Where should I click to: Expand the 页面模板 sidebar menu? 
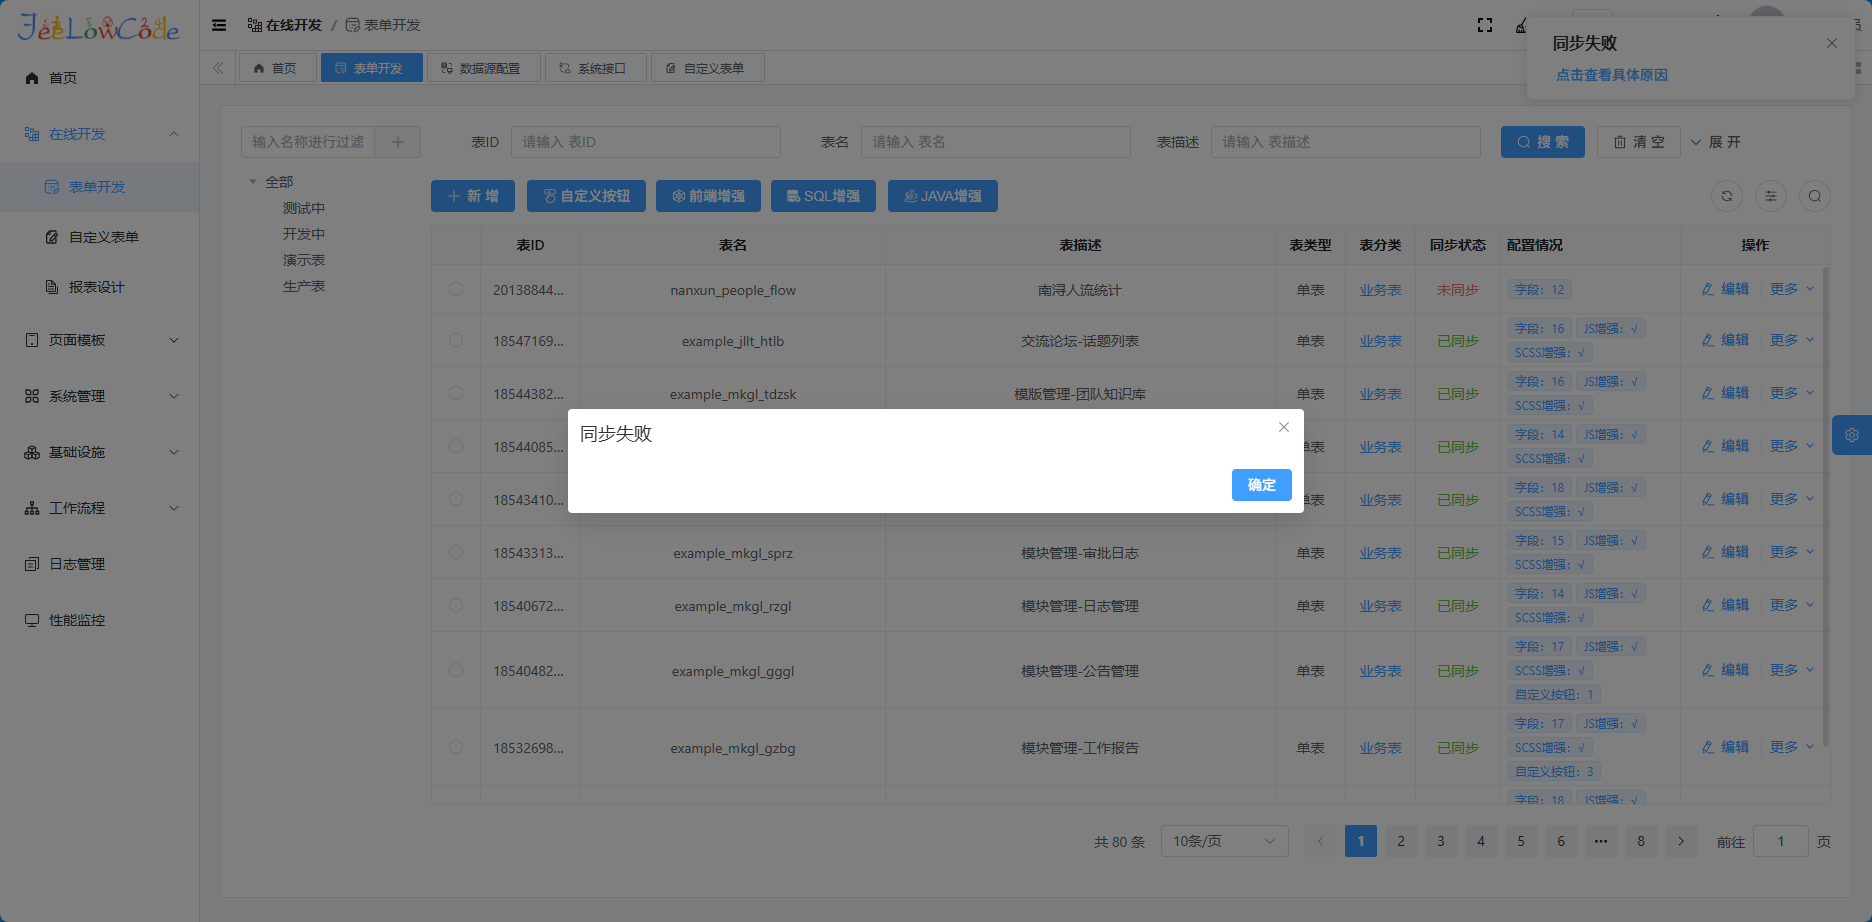(100, 340)
